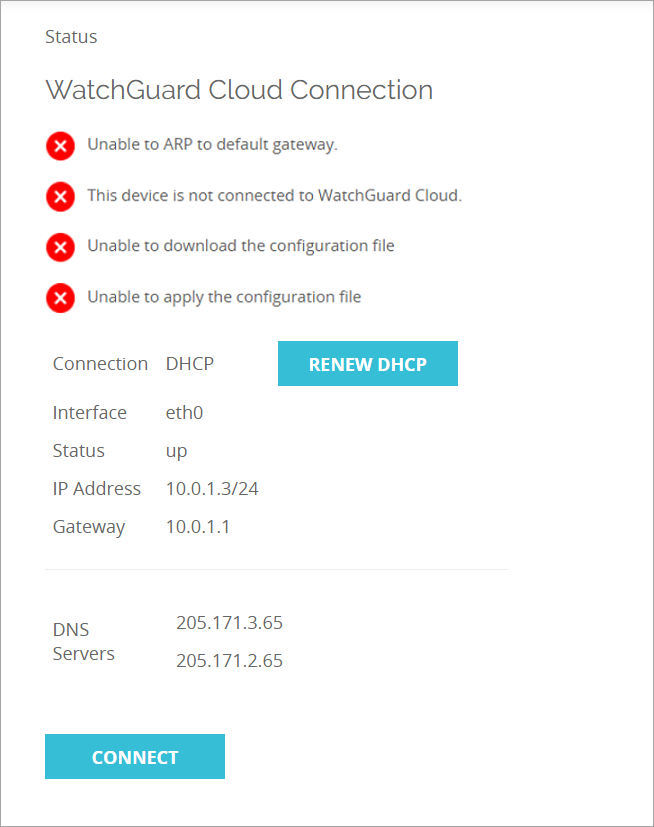Click the red X for WatchGuard Cloud connection error
This screenshot has height=827, width=654.
point(60,197)
